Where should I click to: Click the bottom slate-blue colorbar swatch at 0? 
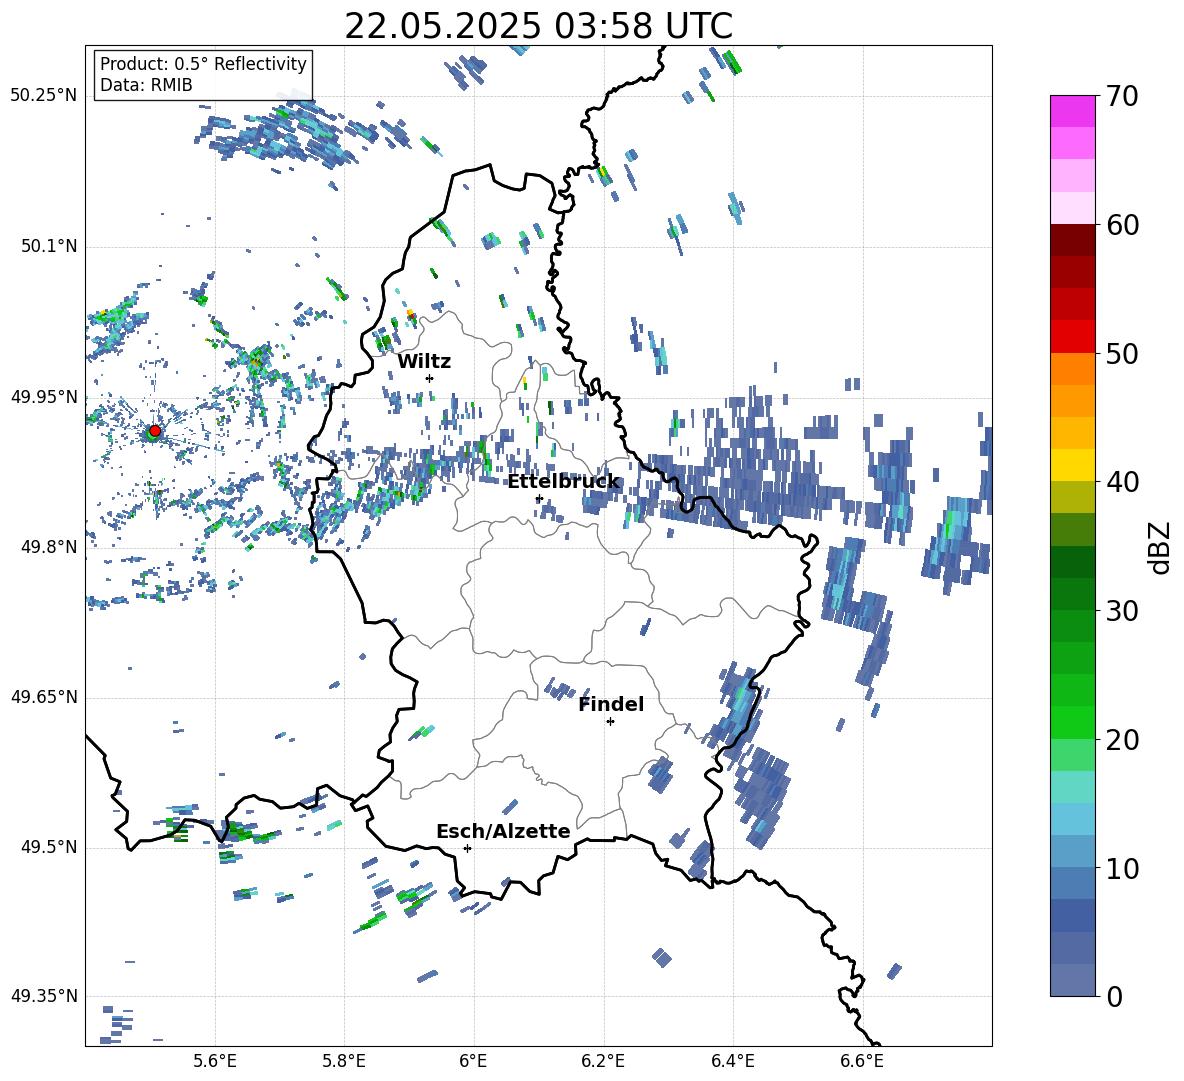pyautogui.click(x=1072, y=980)
